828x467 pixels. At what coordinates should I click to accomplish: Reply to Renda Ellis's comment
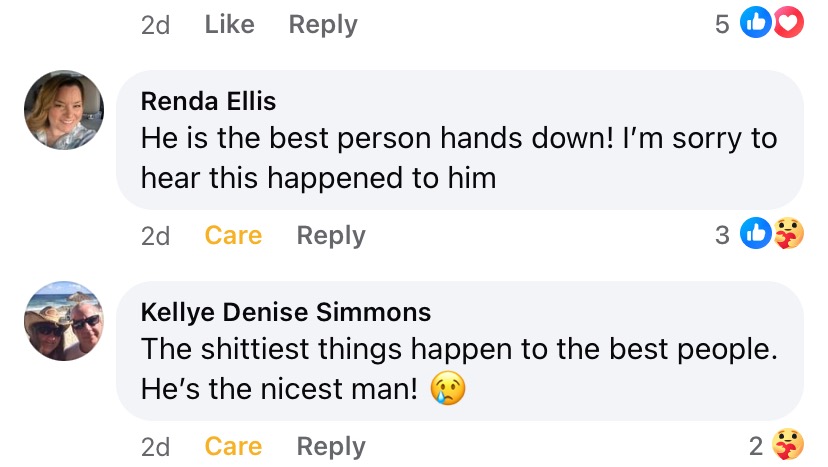pyautogui.click(x=331, y=236)
